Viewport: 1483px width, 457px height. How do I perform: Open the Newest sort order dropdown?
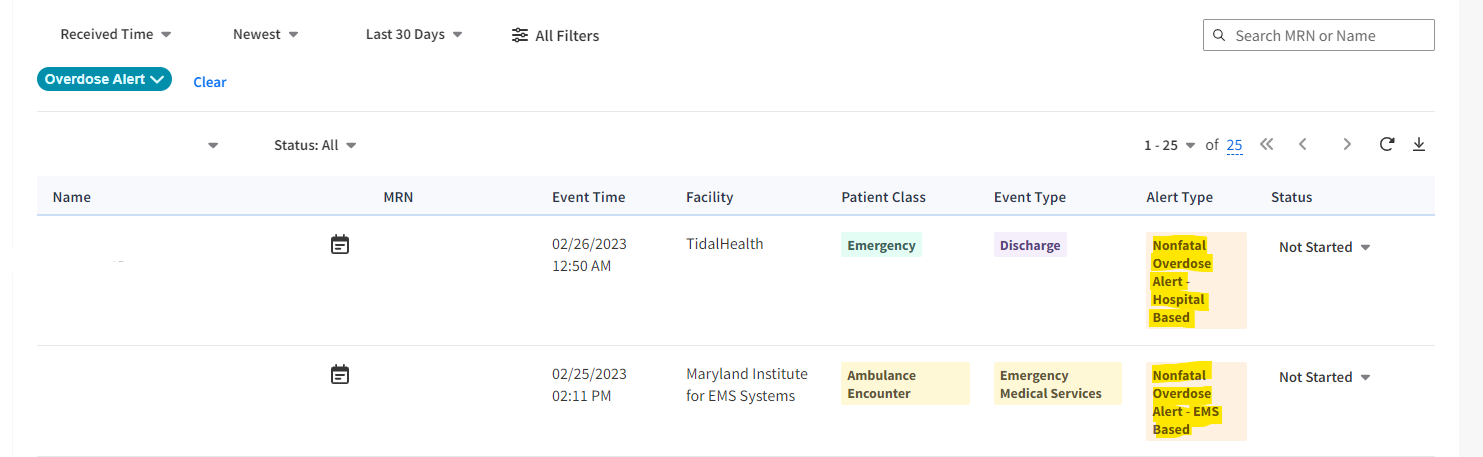[x=266, y=34]
